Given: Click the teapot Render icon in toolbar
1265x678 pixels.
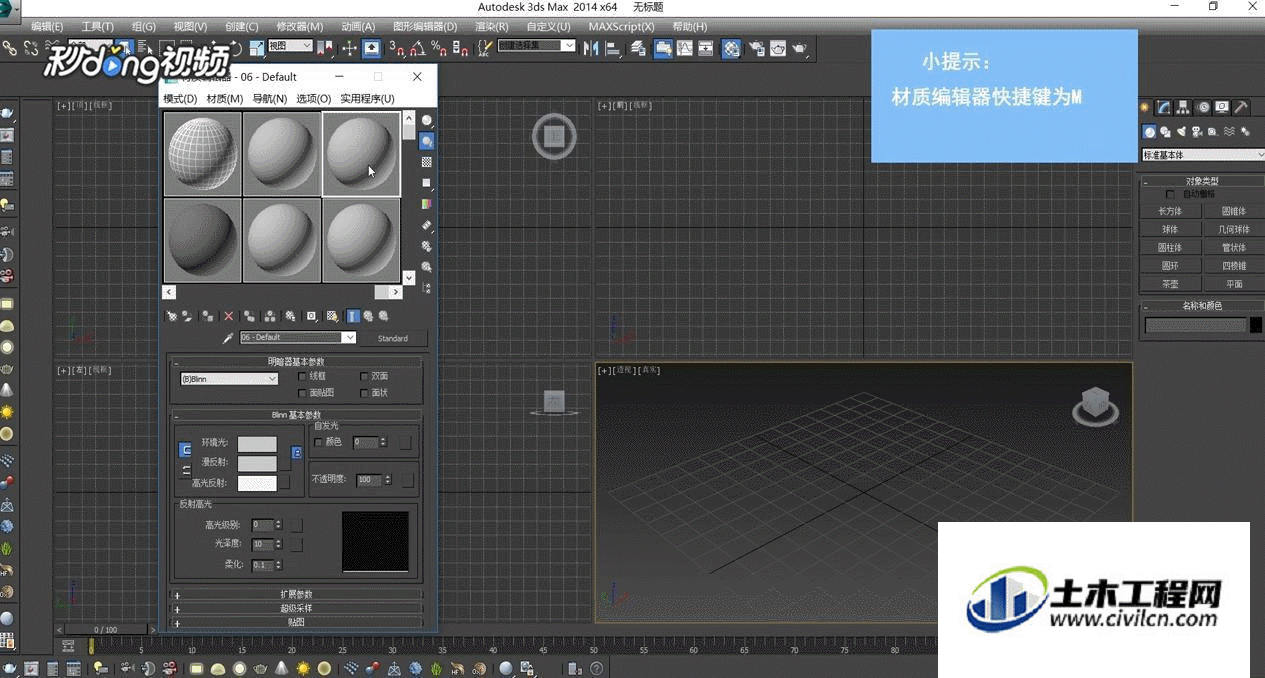Looking at the screenshot, I should [801, 47].
